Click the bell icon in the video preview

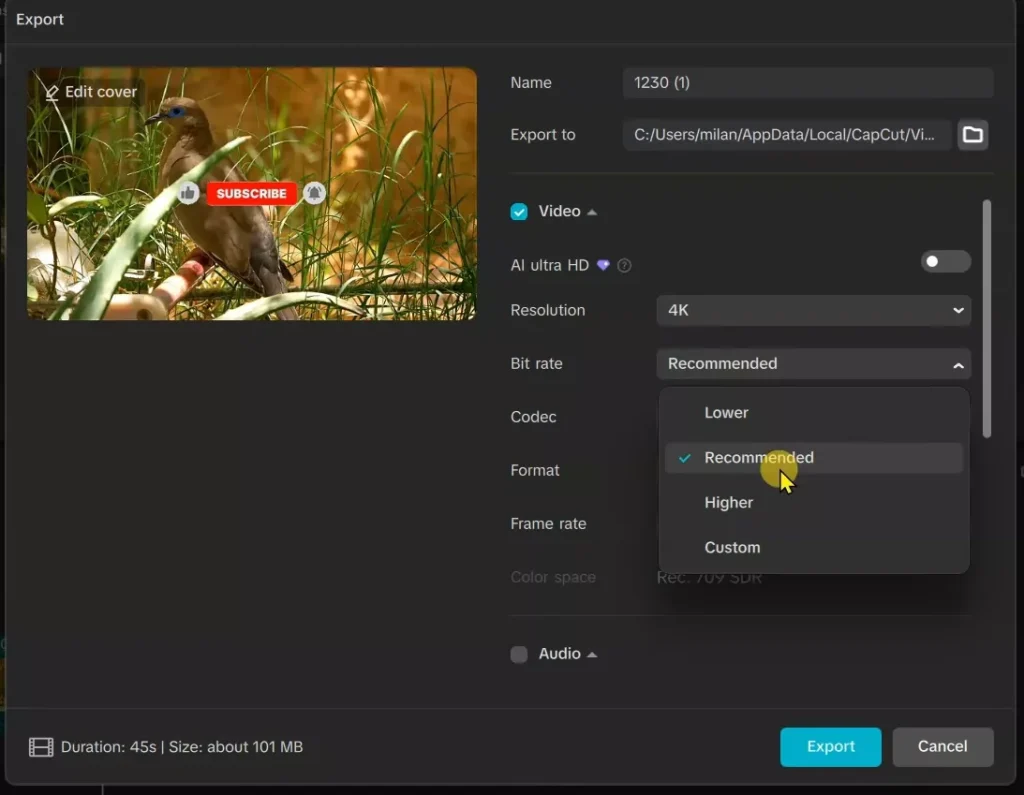coord(315,192)
